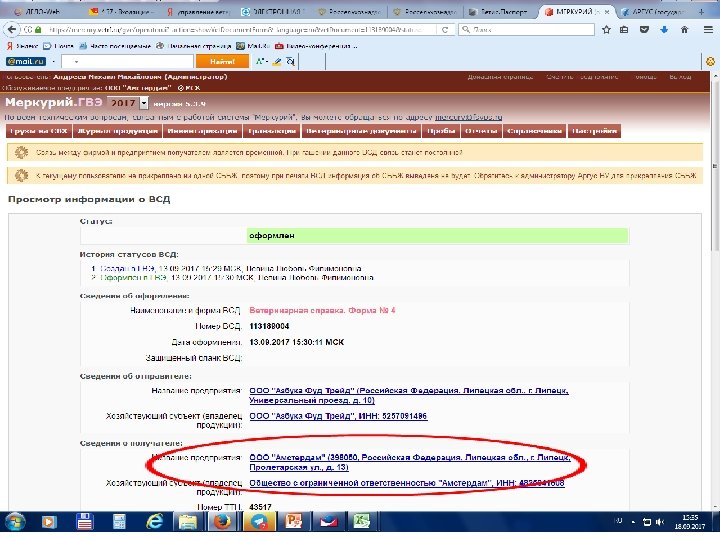
Task: Click the Сменить предприятие link
Action: point(582,77)
